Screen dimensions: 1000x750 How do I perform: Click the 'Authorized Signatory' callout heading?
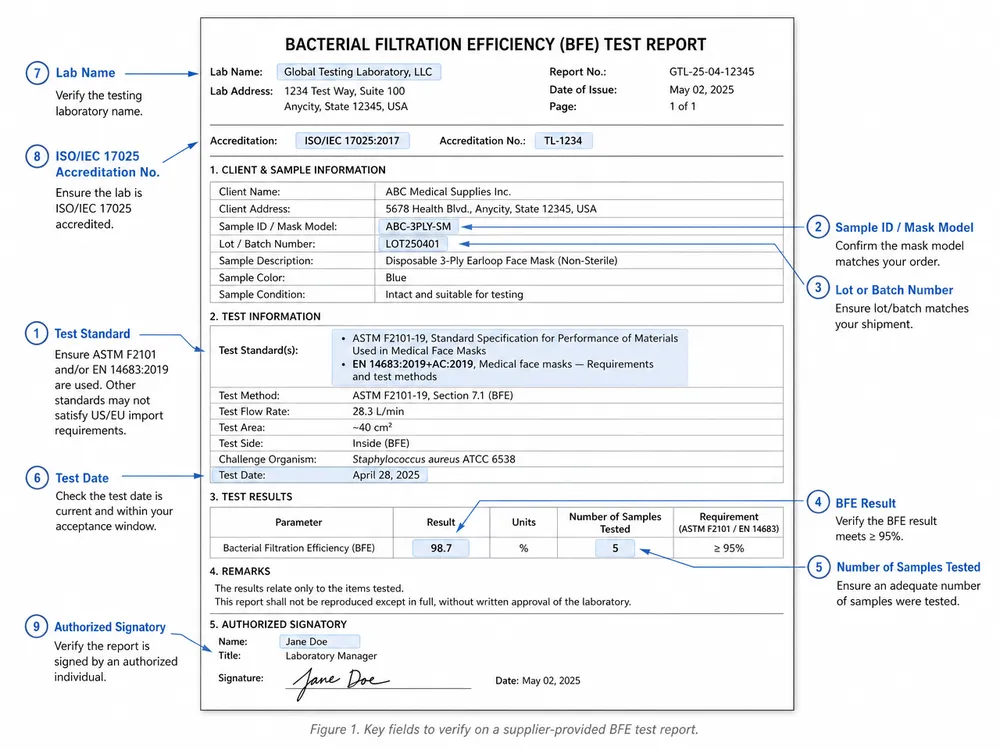tap(110, 627)
